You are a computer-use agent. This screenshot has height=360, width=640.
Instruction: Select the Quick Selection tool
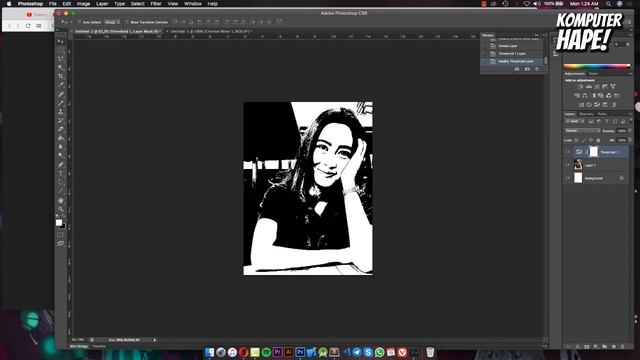pyautogui.click(x=60, y=67)
